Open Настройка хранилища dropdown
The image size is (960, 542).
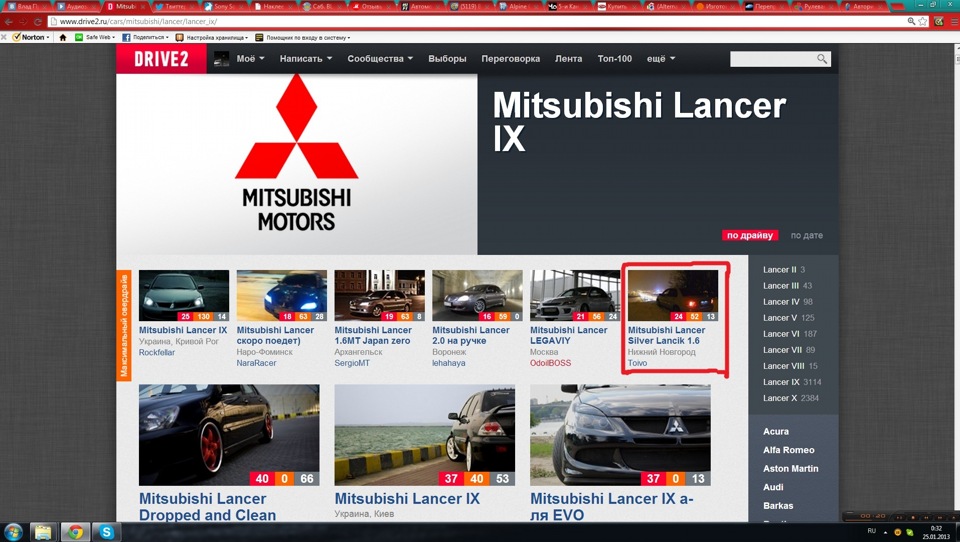point(212,37)
